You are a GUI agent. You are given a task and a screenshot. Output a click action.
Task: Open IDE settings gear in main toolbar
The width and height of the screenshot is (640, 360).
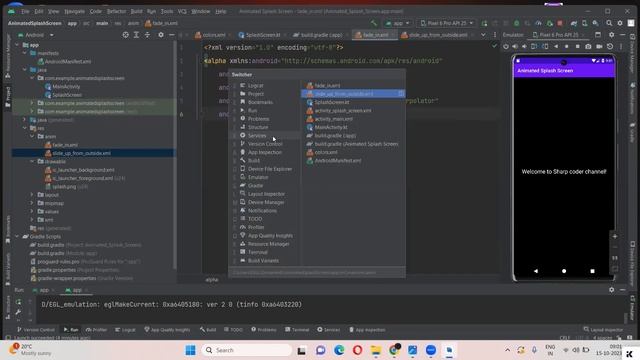620,23
